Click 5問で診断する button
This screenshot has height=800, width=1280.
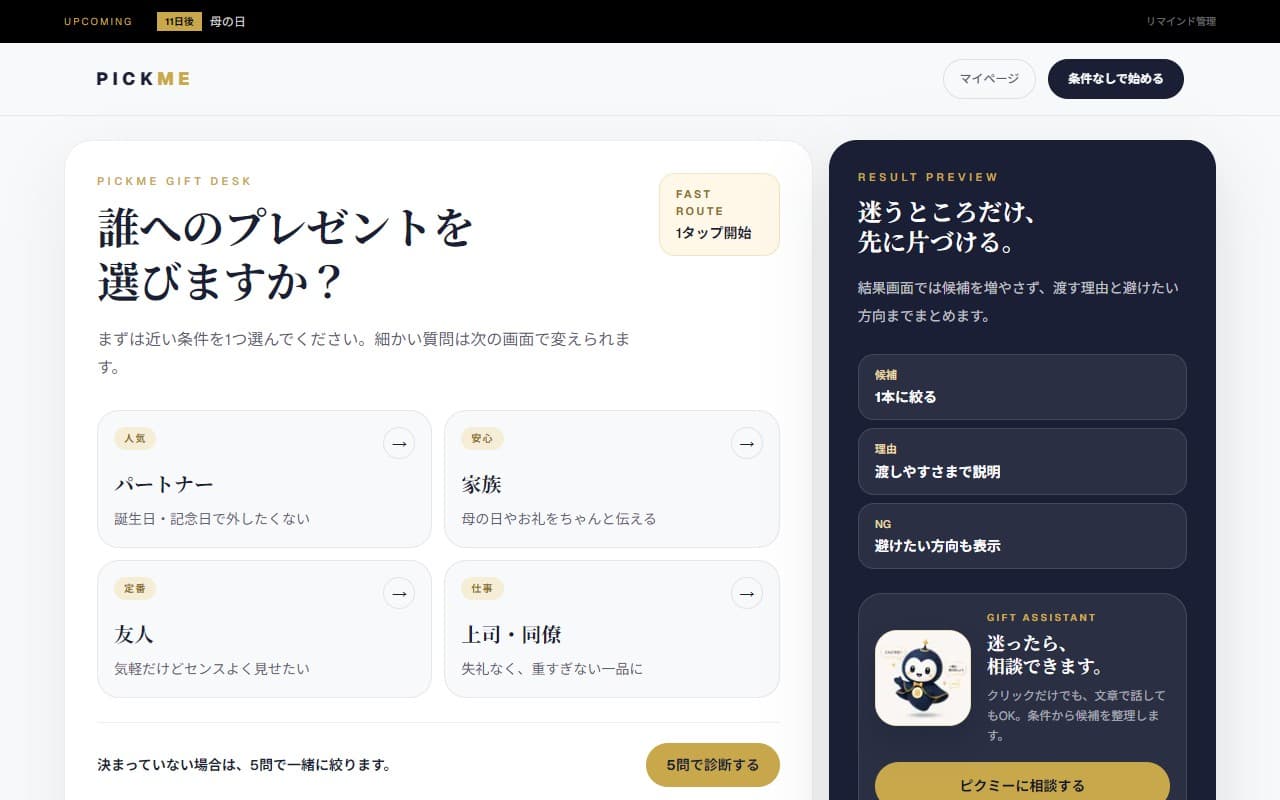point(713,765)
